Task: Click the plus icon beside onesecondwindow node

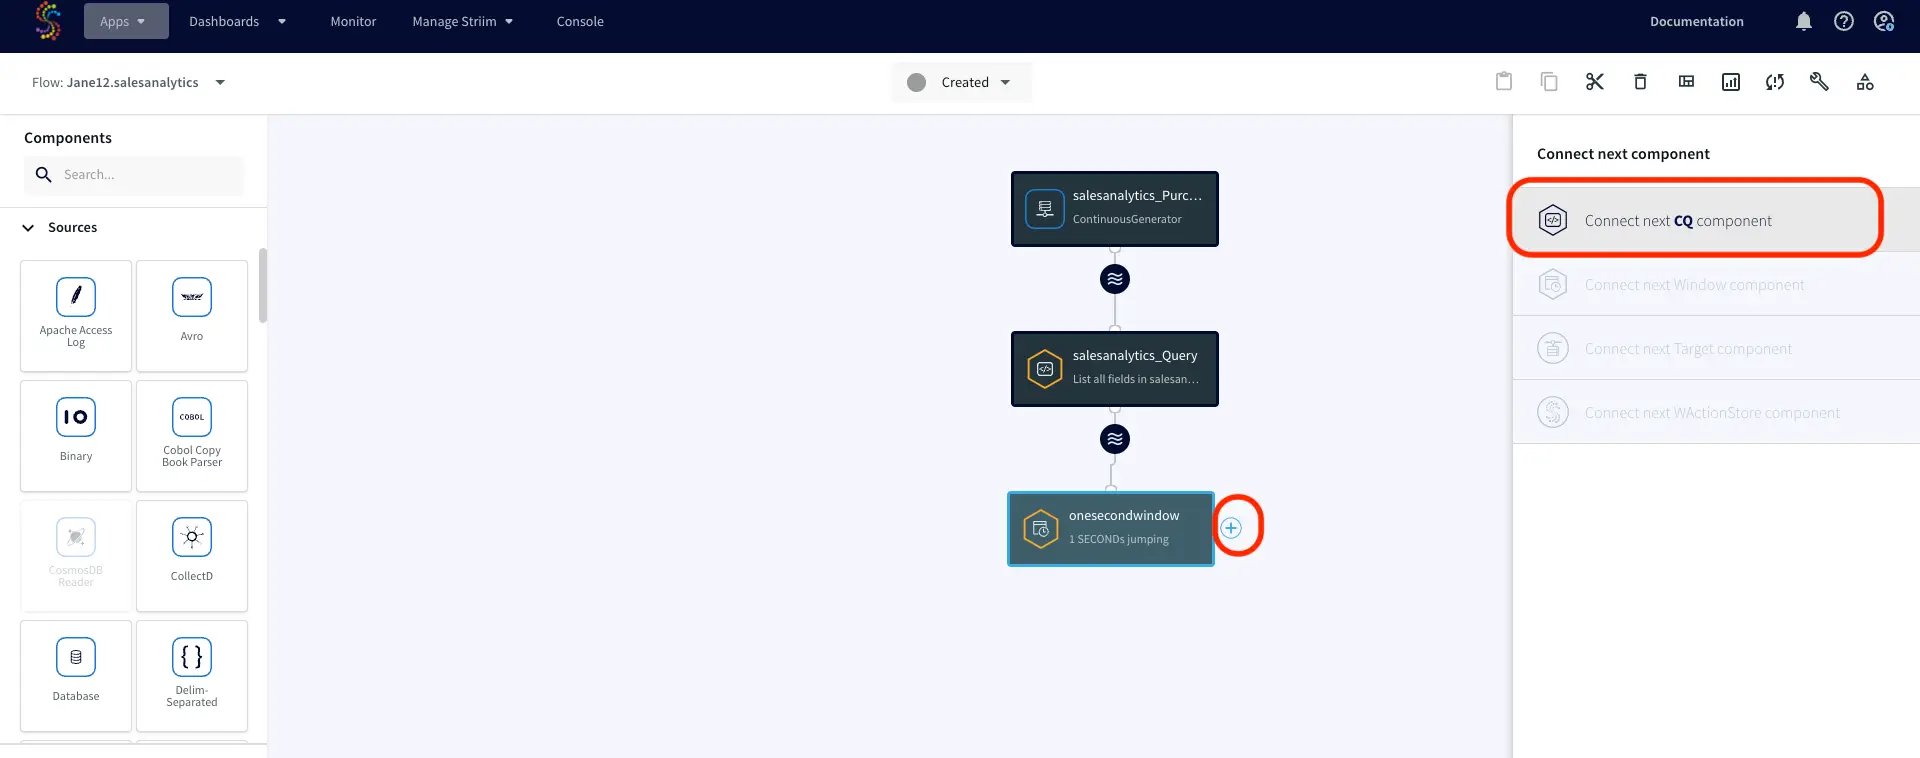Action: coord(1231,528)
